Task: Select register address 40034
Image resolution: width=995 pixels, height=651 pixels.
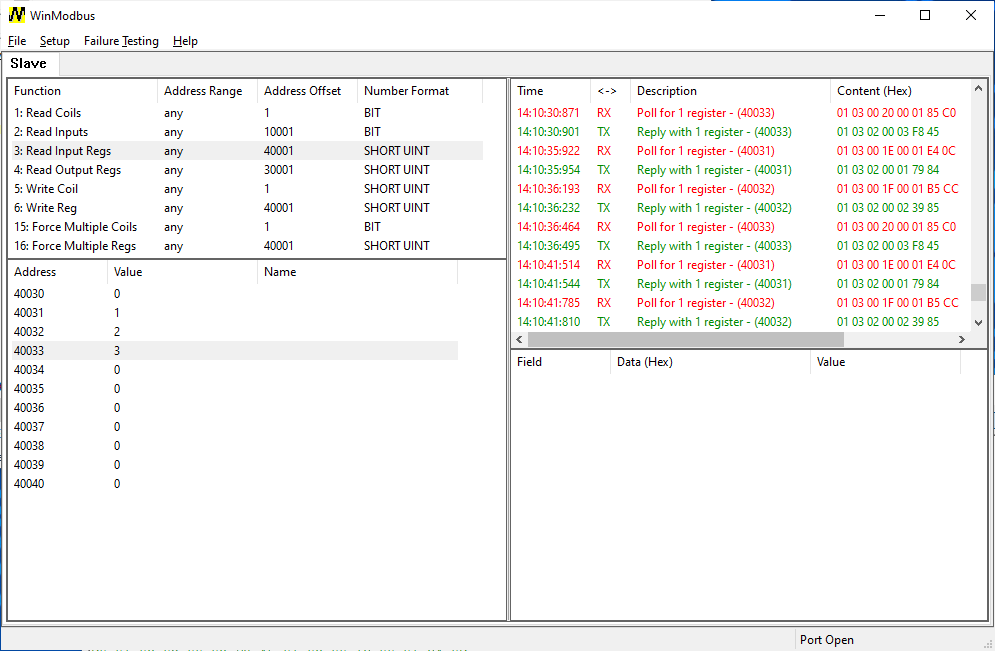Action: pos(235,370)
